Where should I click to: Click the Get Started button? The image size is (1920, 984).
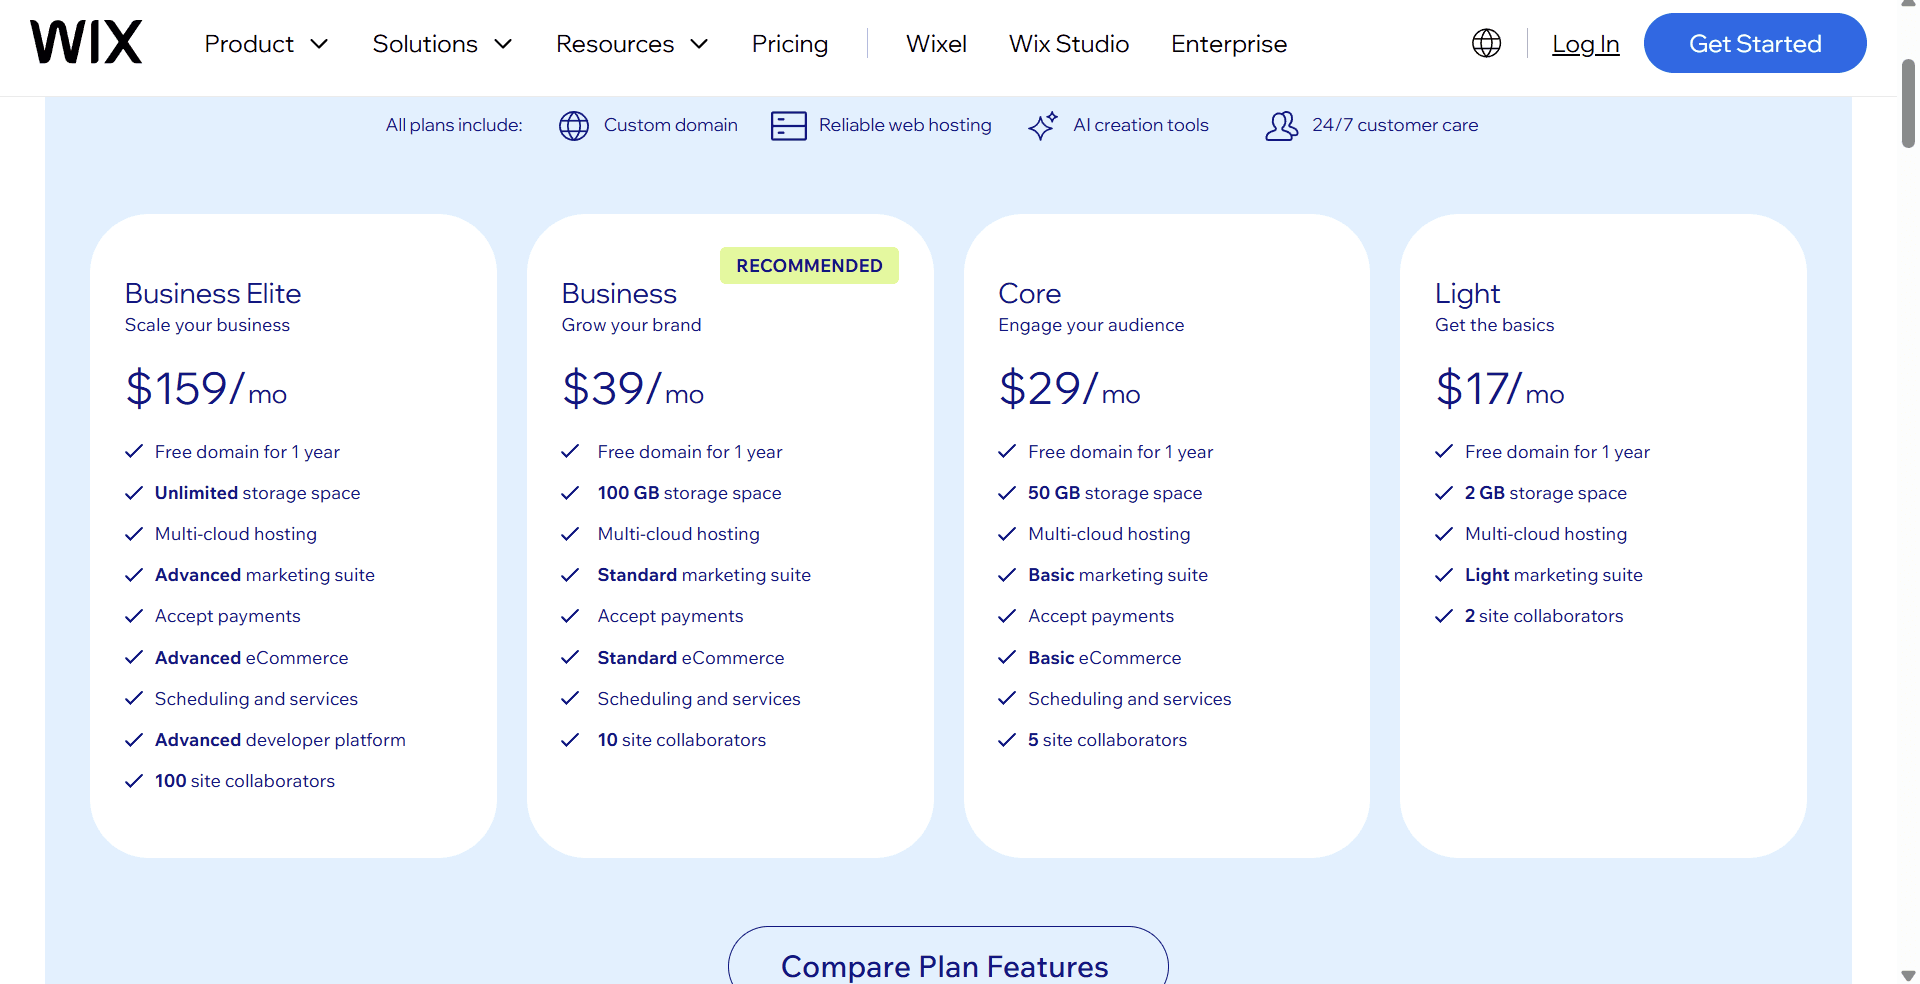coord(1755,43)
